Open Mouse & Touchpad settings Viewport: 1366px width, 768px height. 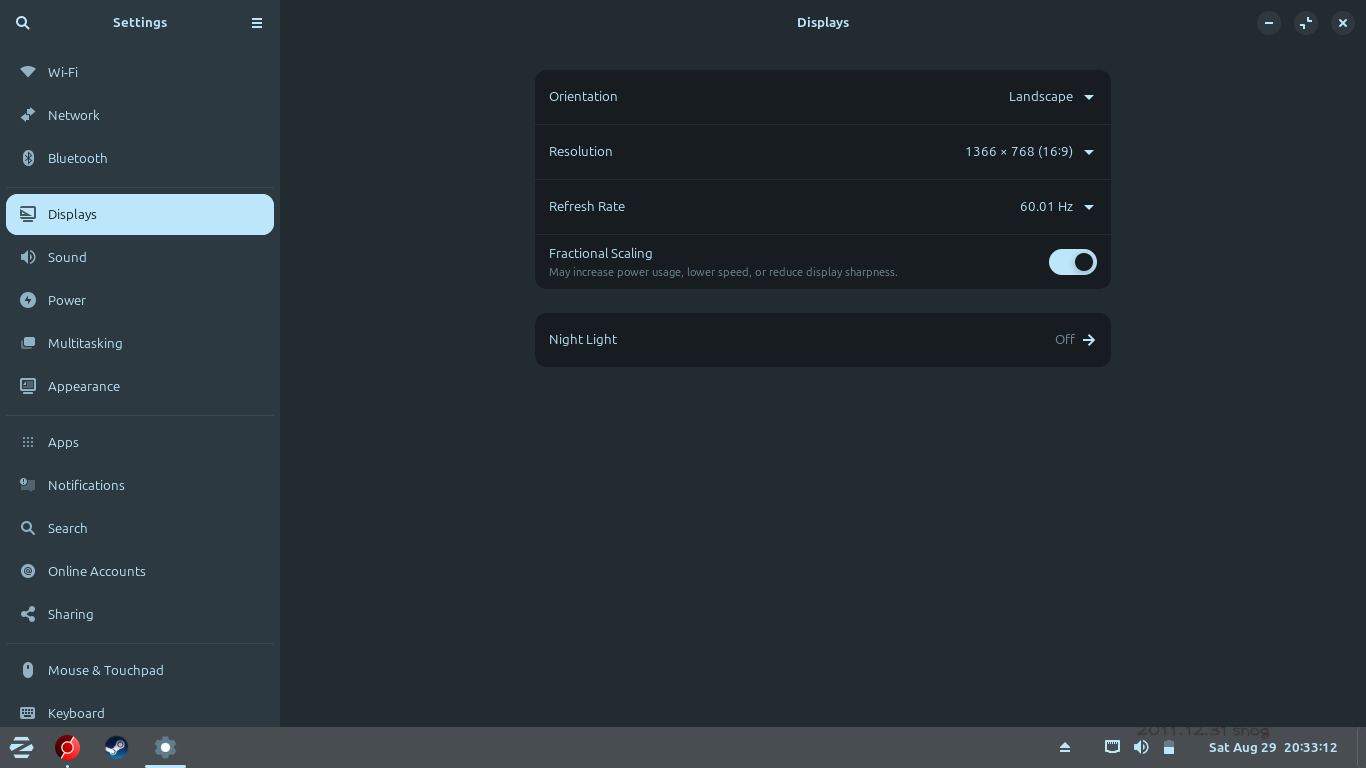pyautogui.click(x=140, y=670)
